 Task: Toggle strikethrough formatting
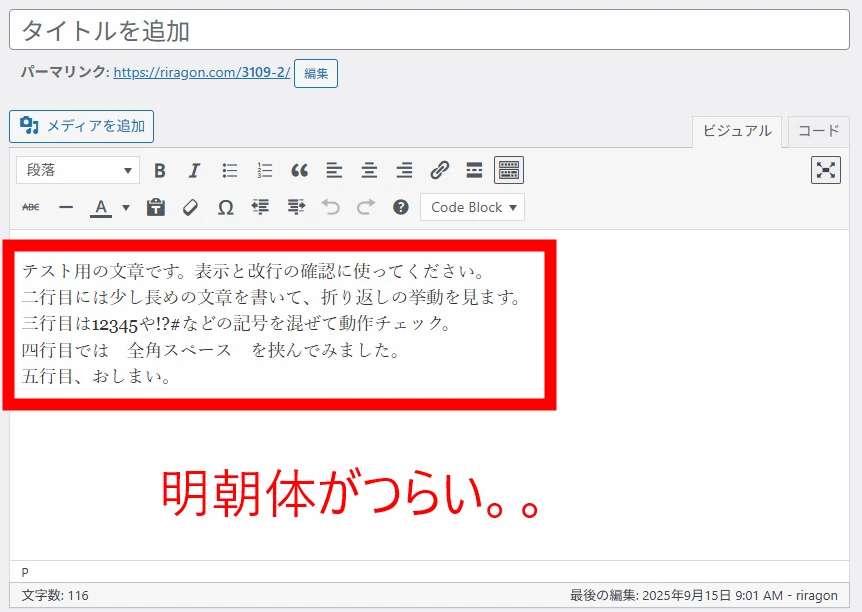click(x=31, y=207)
